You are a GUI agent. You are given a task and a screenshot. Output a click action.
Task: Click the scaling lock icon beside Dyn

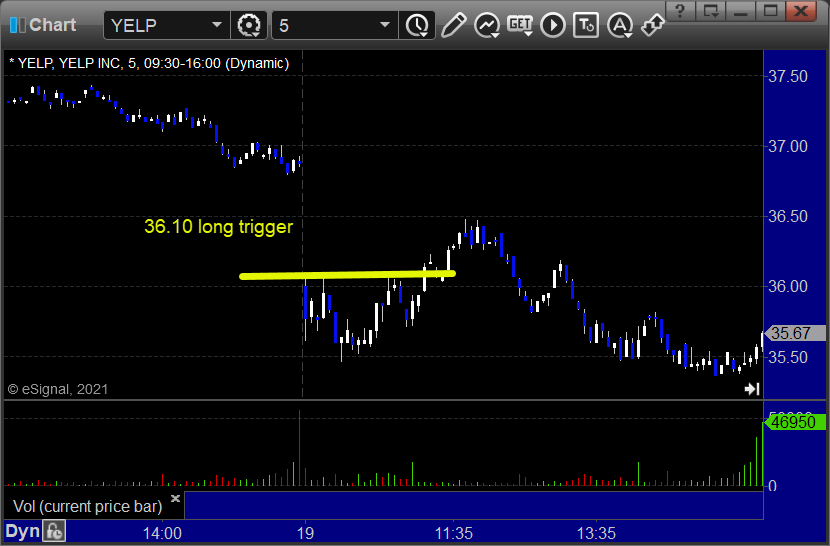[54, 531]
